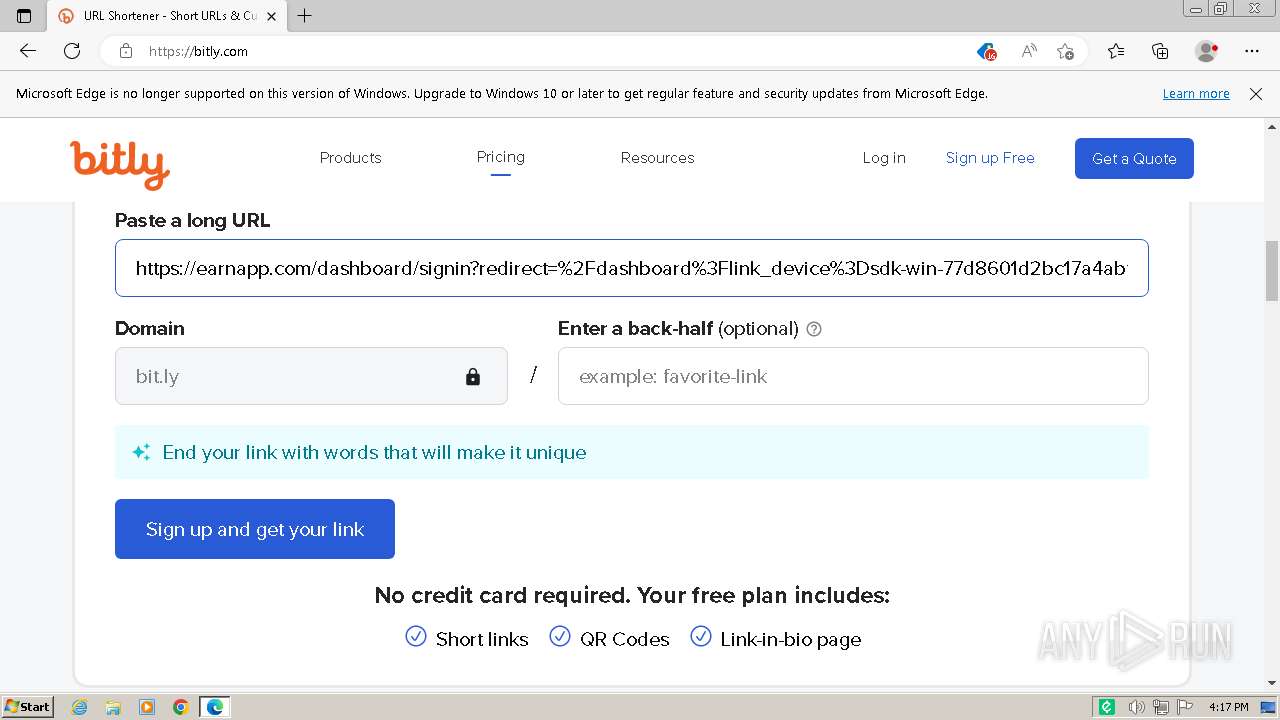The image size is (1280, 720).
Task: Open the Windows Start menu
Action: click(x=27, y=707)
